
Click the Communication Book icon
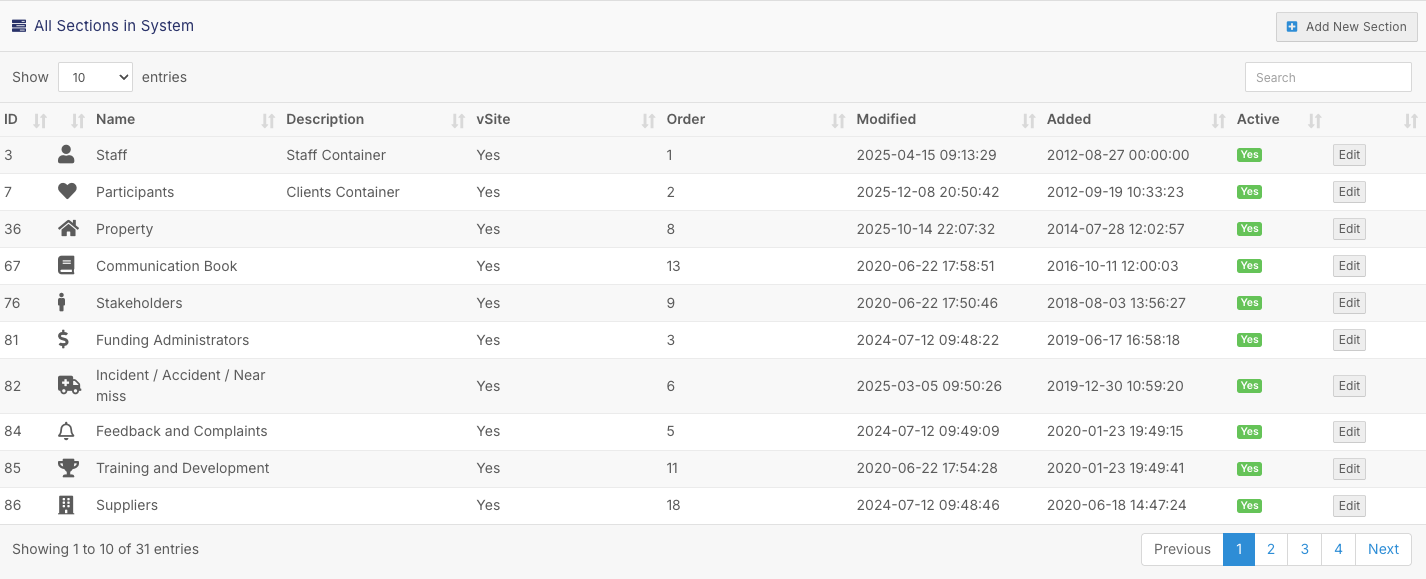click(x=66, y=266)
